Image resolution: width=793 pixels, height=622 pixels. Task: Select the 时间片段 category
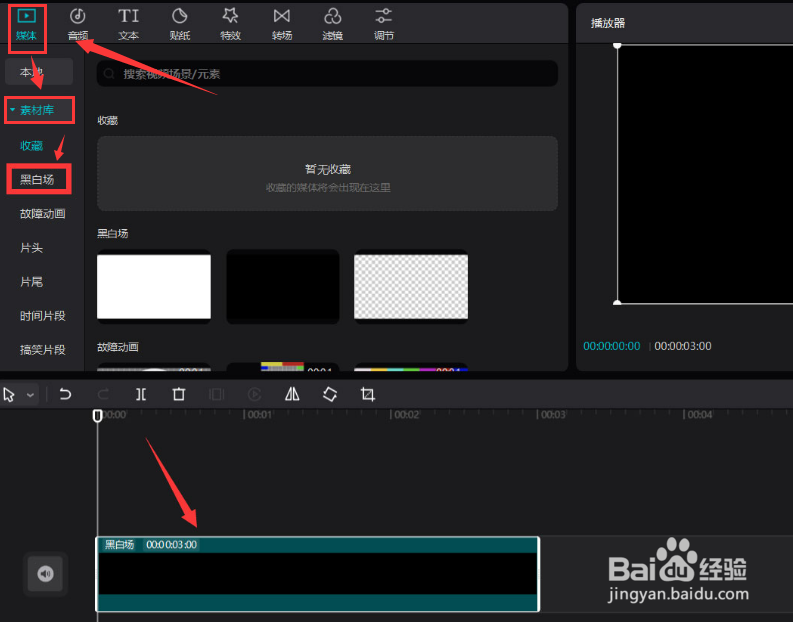pyautogui.click(x=42, y=316)
